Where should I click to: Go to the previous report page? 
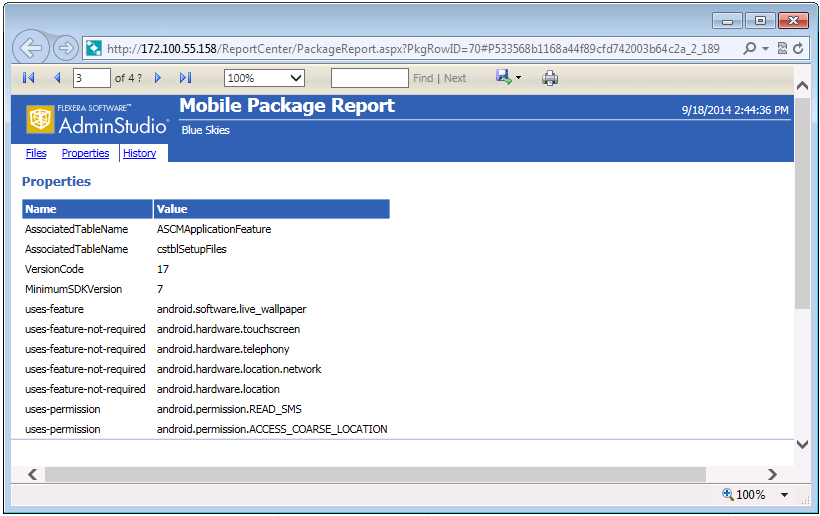pos(57,78)
